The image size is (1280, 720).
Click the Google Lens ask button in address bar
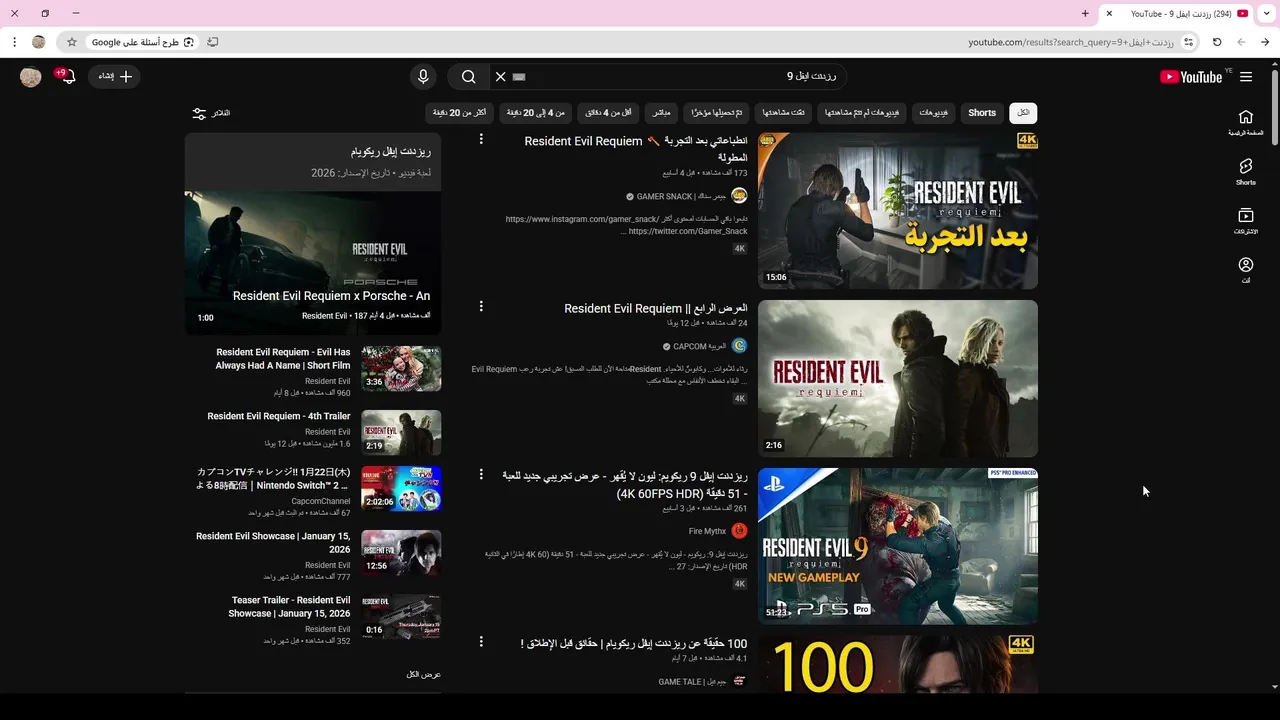pos(141,42)
